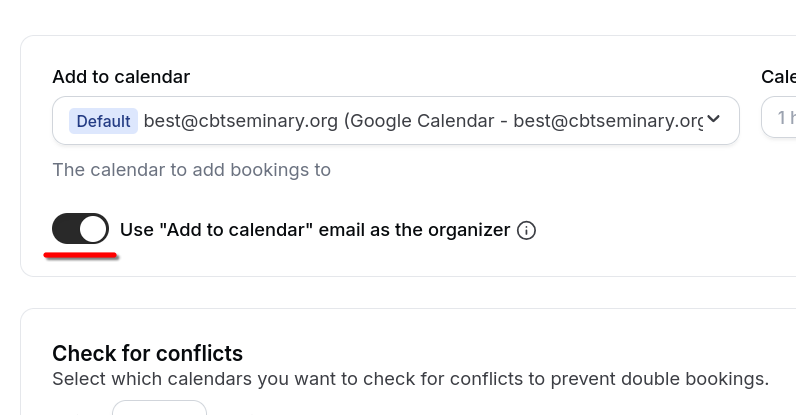
Task: Click the "Add to calendar" field label
Action: tap(121, 77)
